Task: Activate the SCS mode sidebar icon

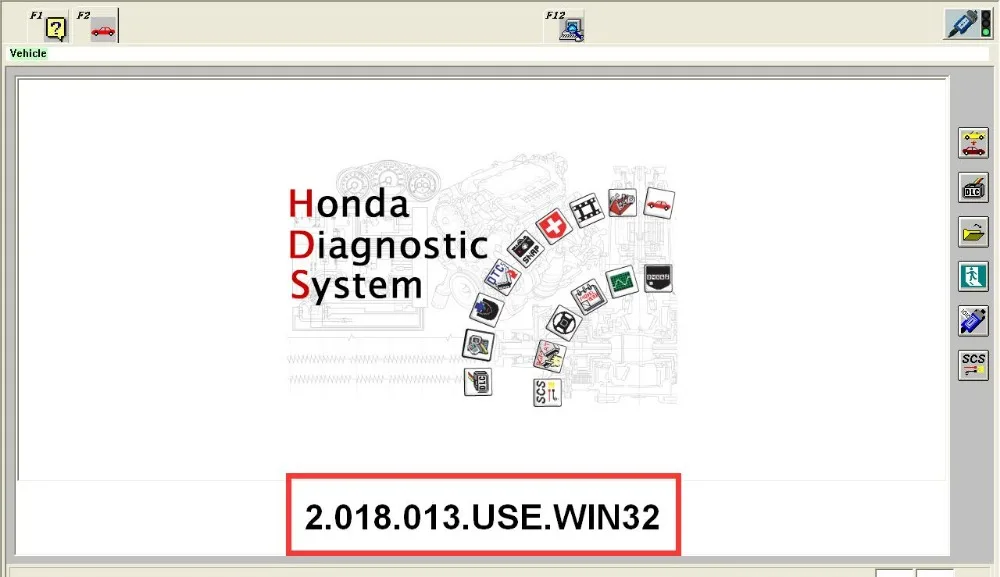Action: click(x=973, y=365)
